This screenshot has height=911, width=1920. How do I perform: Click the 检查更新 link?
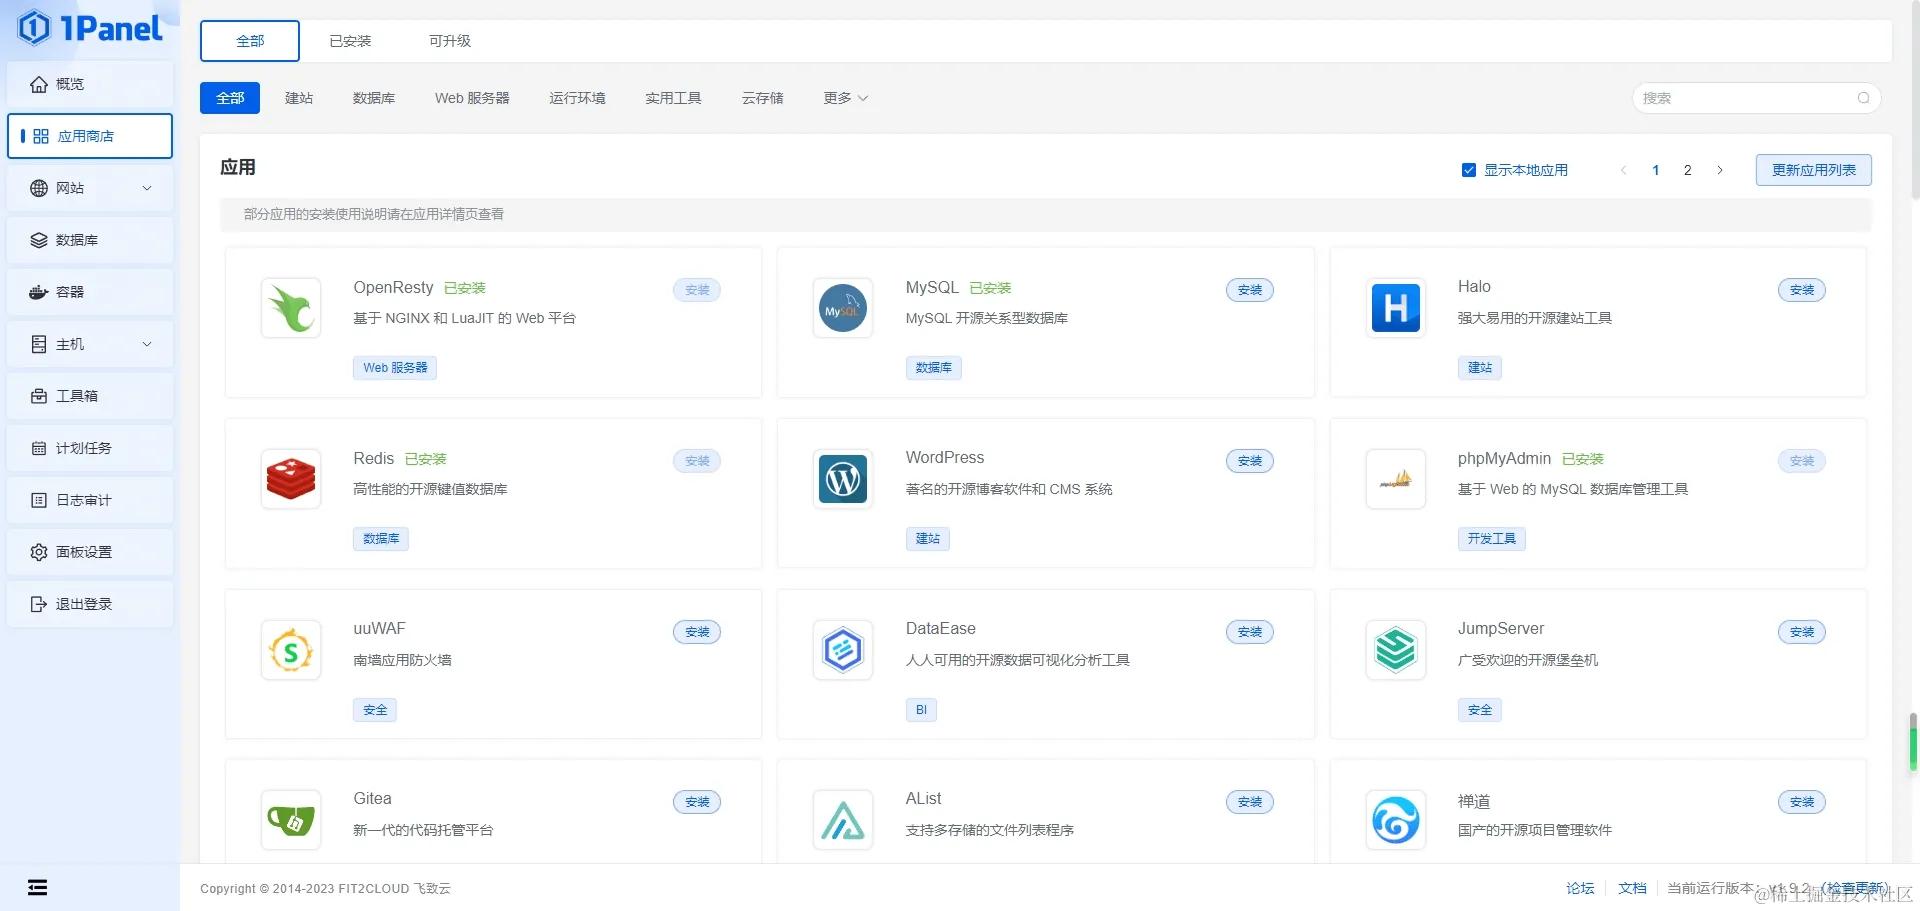tap(1855, 888)
